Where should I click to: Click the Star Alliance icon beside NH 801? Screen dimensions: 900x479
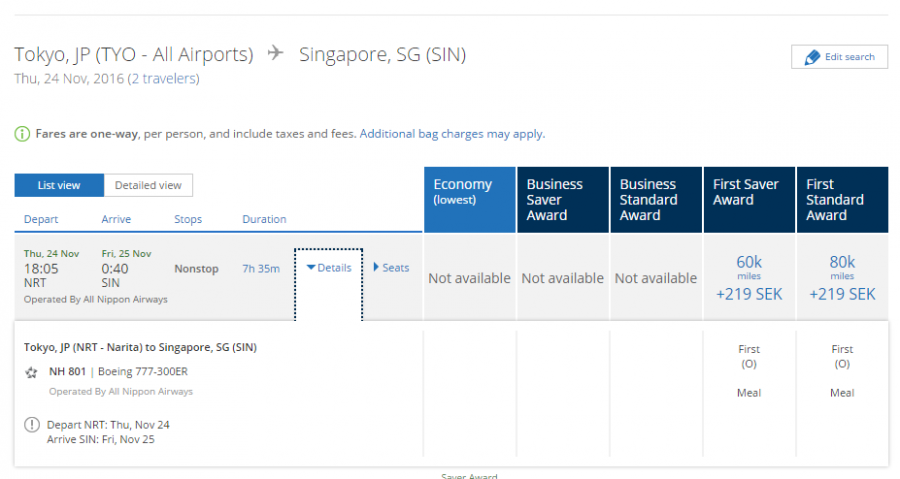click(32, 372)
